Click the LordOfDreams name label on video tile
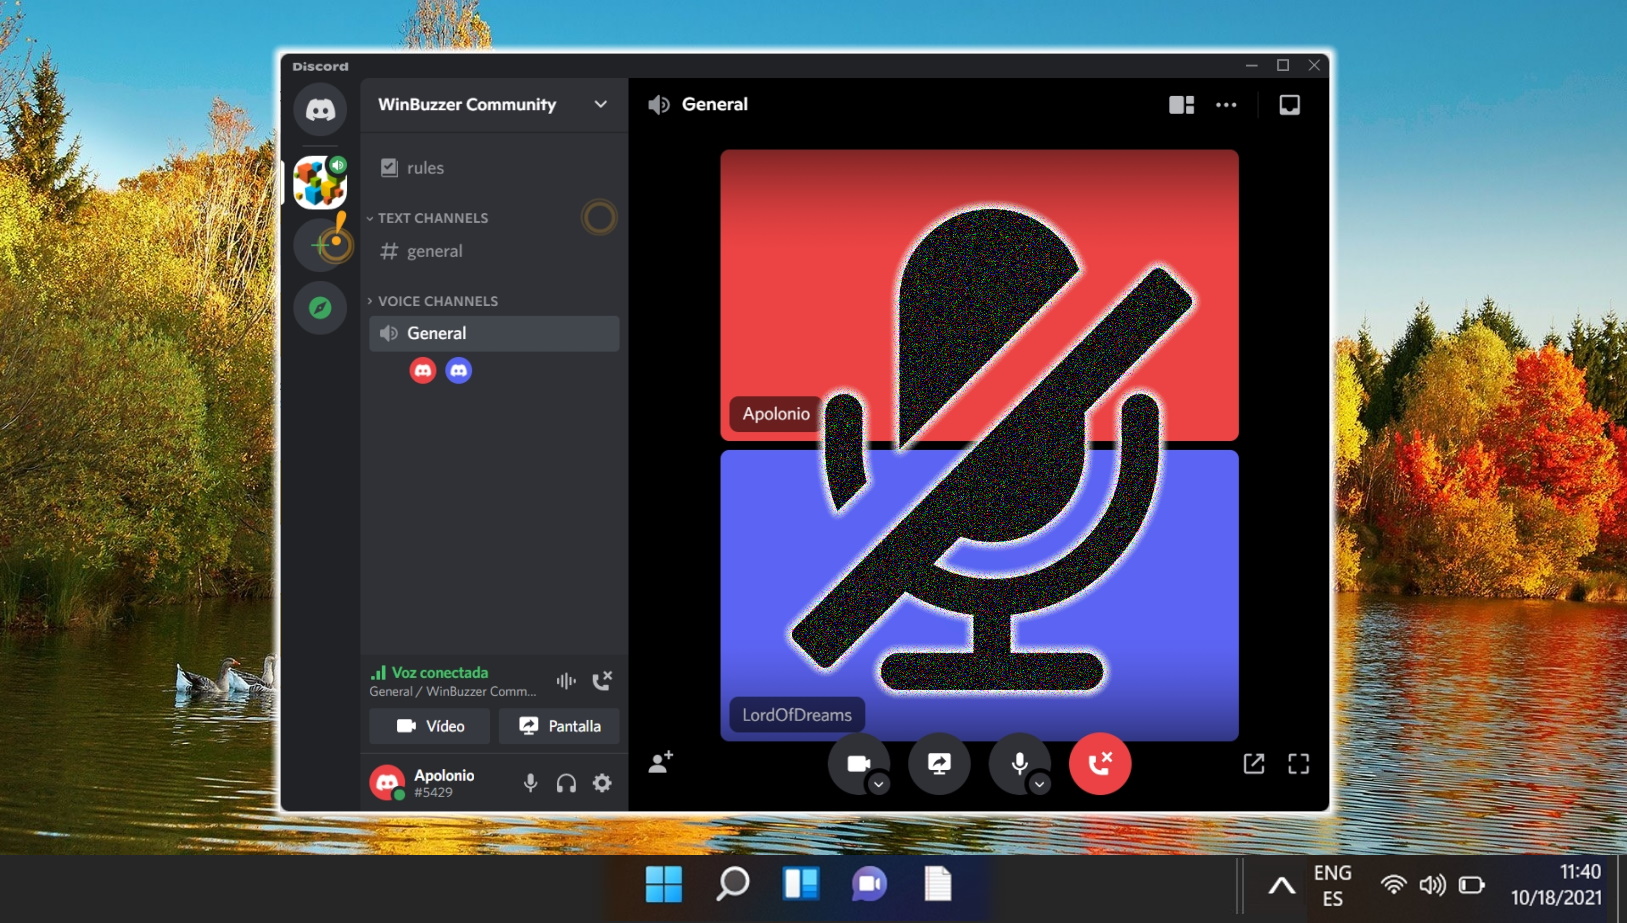Viewport: 1627px width, 923px height. [x=797, y=715]
